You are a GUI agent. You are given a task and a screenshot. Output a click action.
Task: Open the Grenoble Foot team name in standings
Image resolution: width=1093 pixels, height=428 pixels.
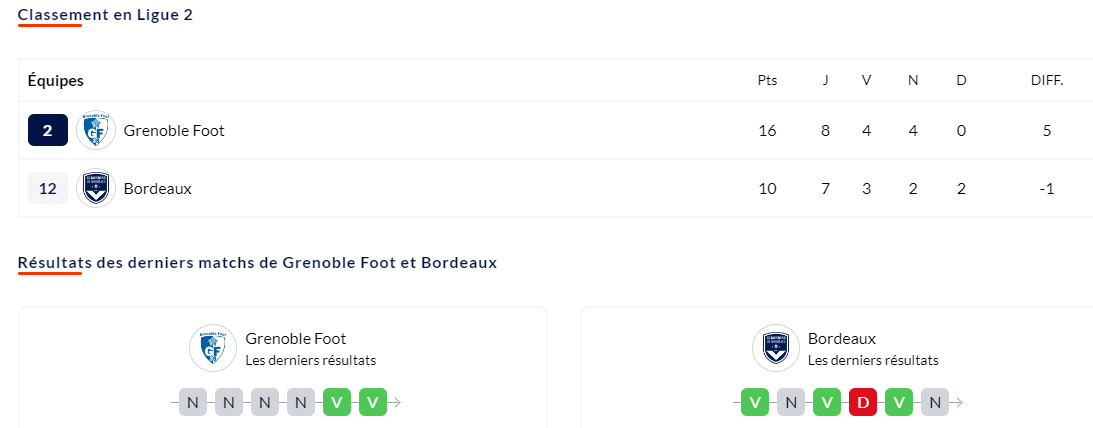tap(174, 130)
